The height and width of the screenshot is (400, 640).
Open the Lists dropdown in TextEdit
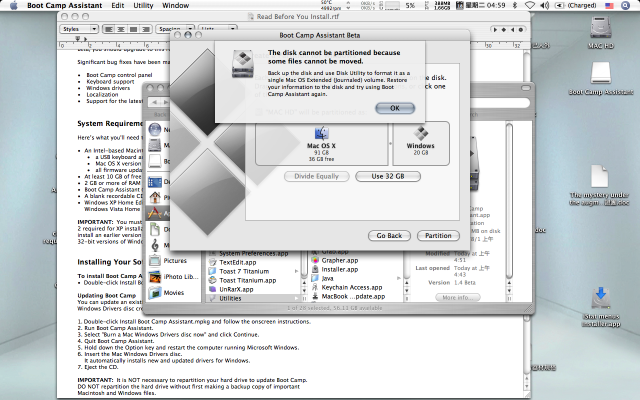pyautogui.click(x=217, y=29)
